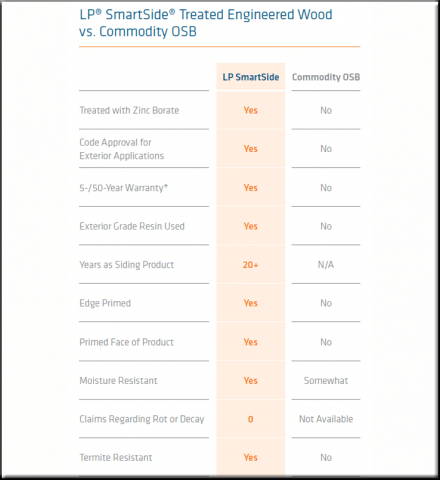Click the orange 0 value for rot claims
Screen dimensions: 440x480
coord(251,419)
